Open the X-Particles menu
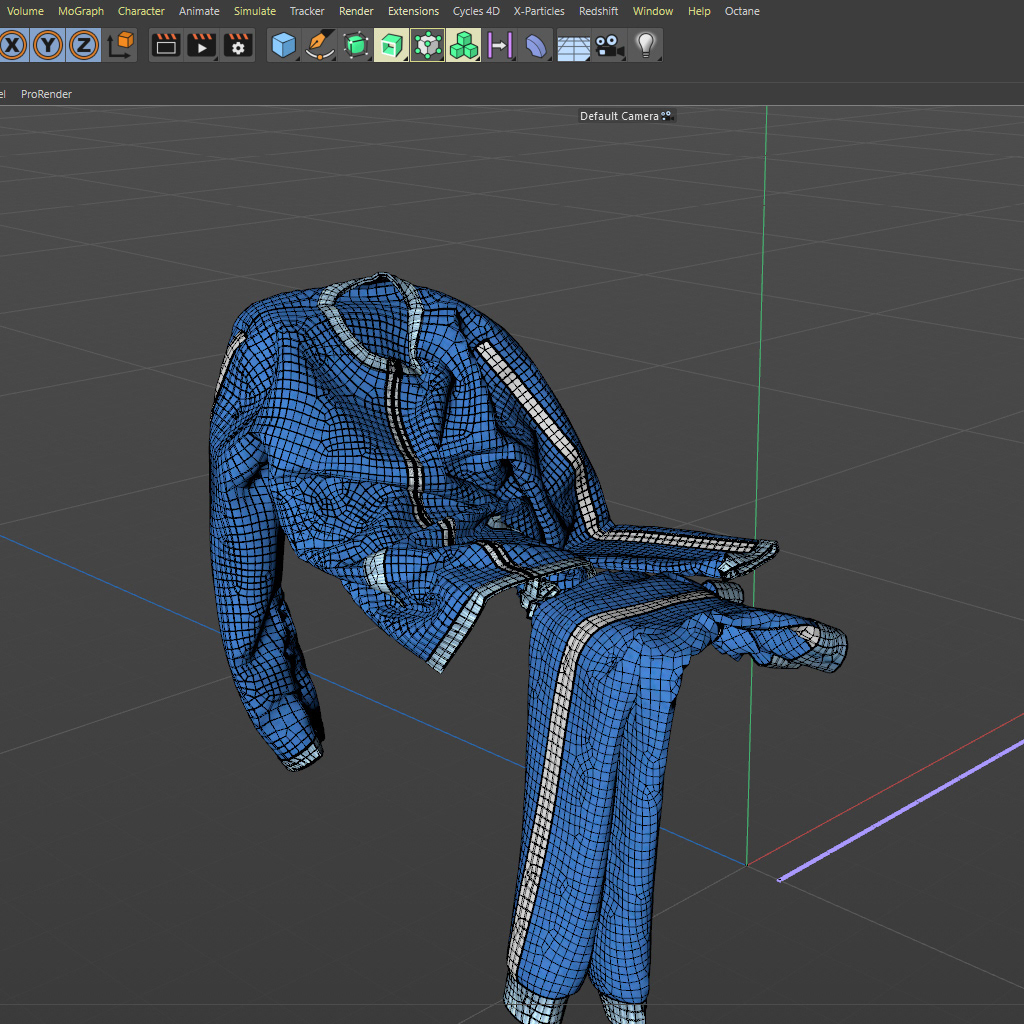The height and width of the screenshot is (1024, 1024). [539, 11]
